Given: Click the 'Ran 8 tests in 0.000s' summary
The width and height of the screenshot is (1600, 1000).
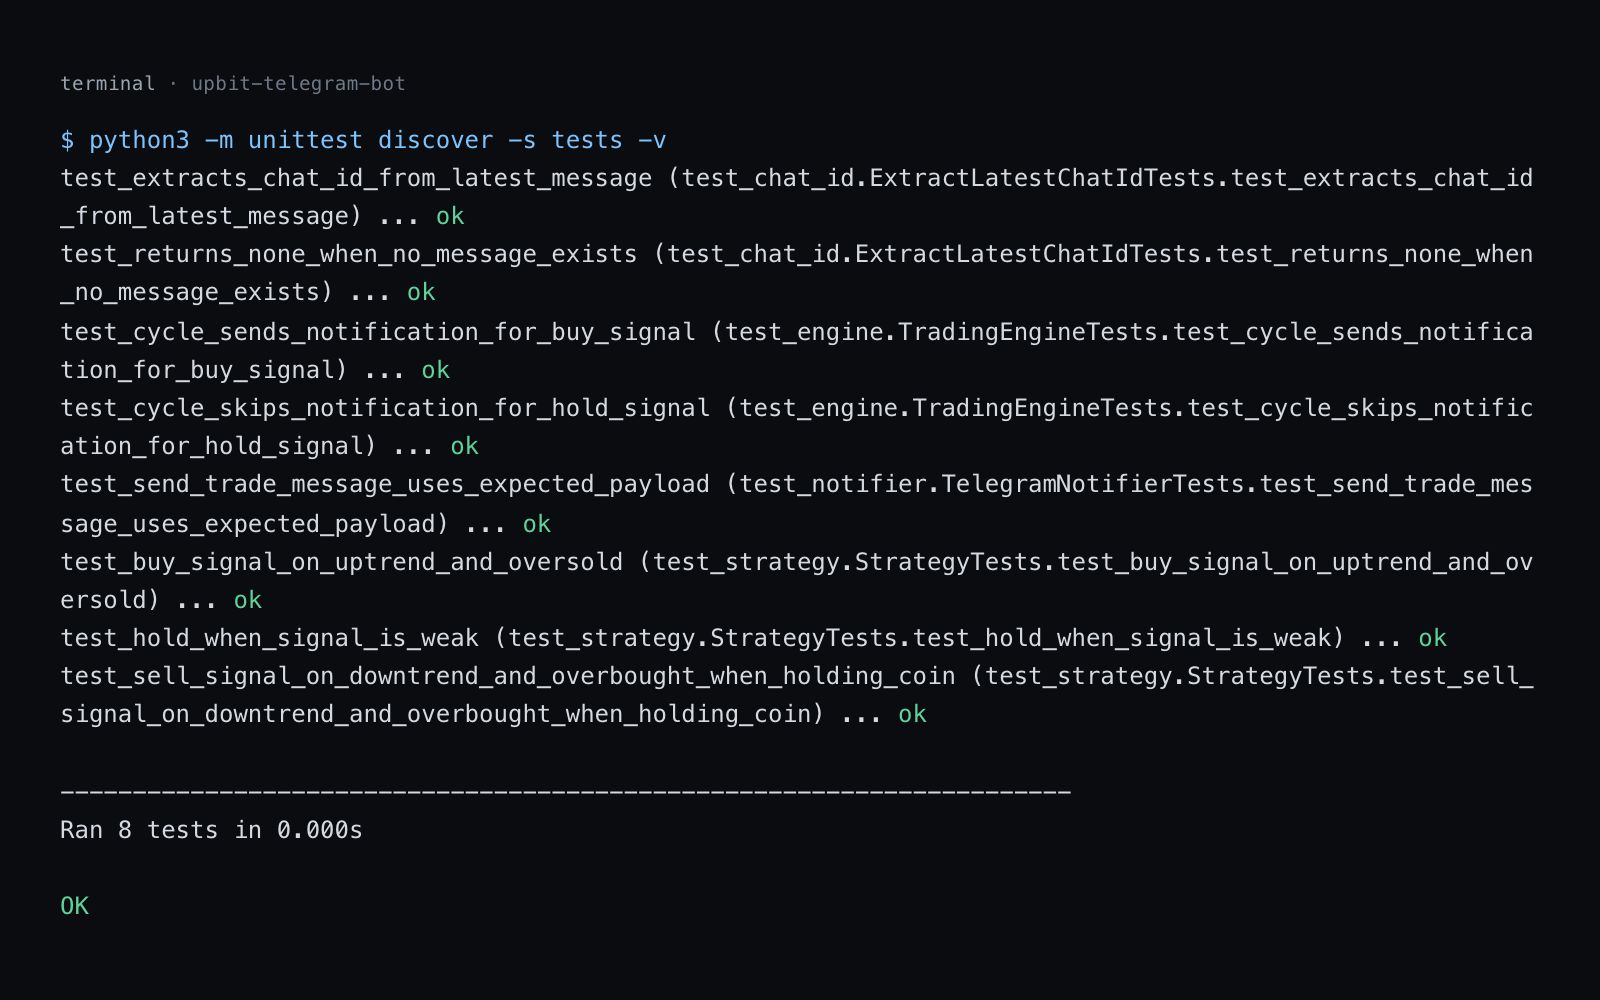Looking at the screenshot, I should point(211,830).
